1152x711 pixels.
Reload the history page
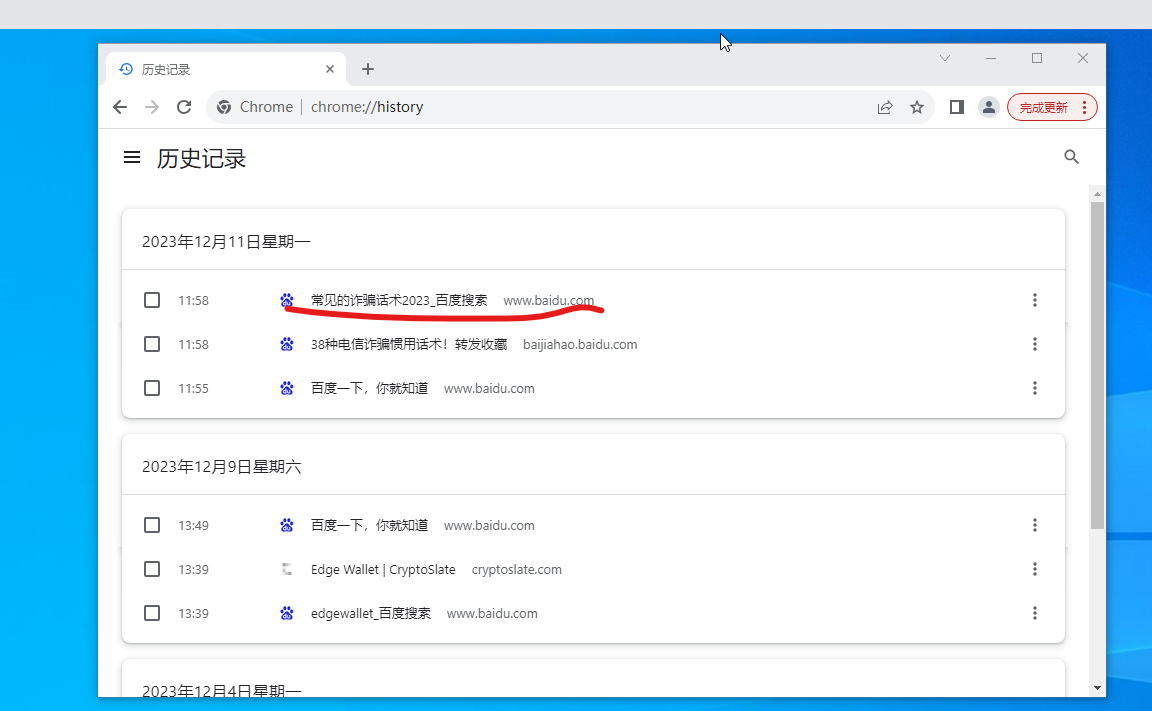click(x=184, y=107)
